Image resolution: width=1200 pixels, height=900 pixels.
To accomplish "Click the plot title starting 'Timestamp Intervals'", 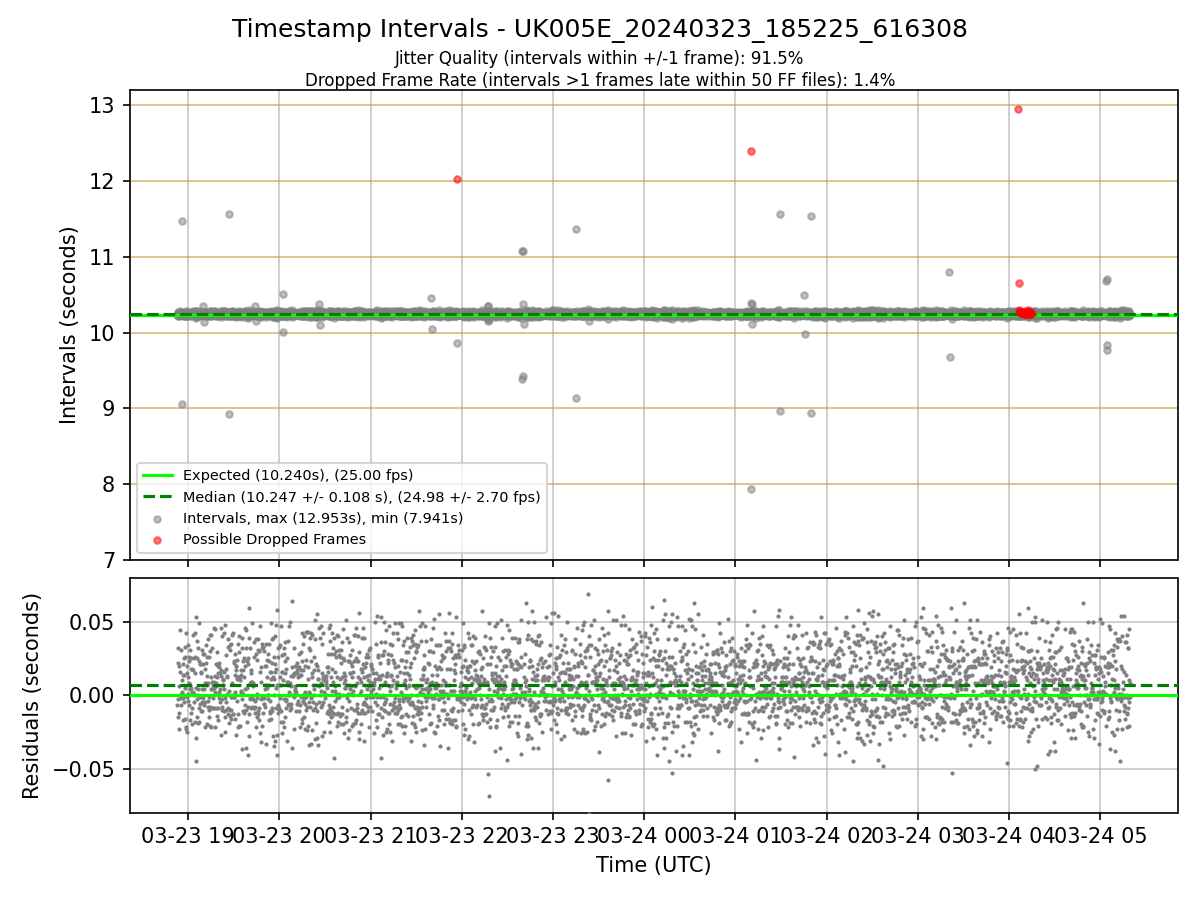I will tap(599, 29).
